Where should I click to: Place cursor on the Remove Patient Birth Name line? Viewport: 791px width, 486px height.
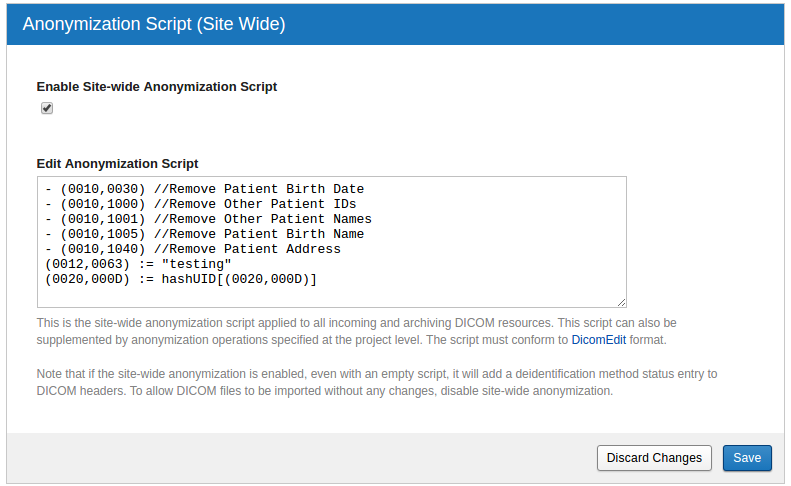pos(204,234)
